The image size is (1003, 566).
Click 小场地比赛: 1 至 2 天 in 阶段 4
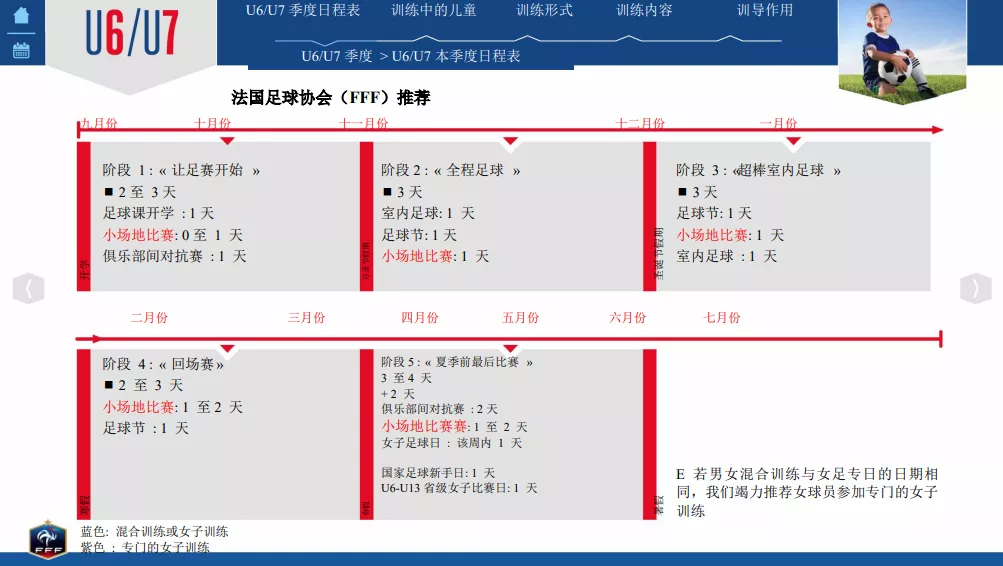coord(173,407)
